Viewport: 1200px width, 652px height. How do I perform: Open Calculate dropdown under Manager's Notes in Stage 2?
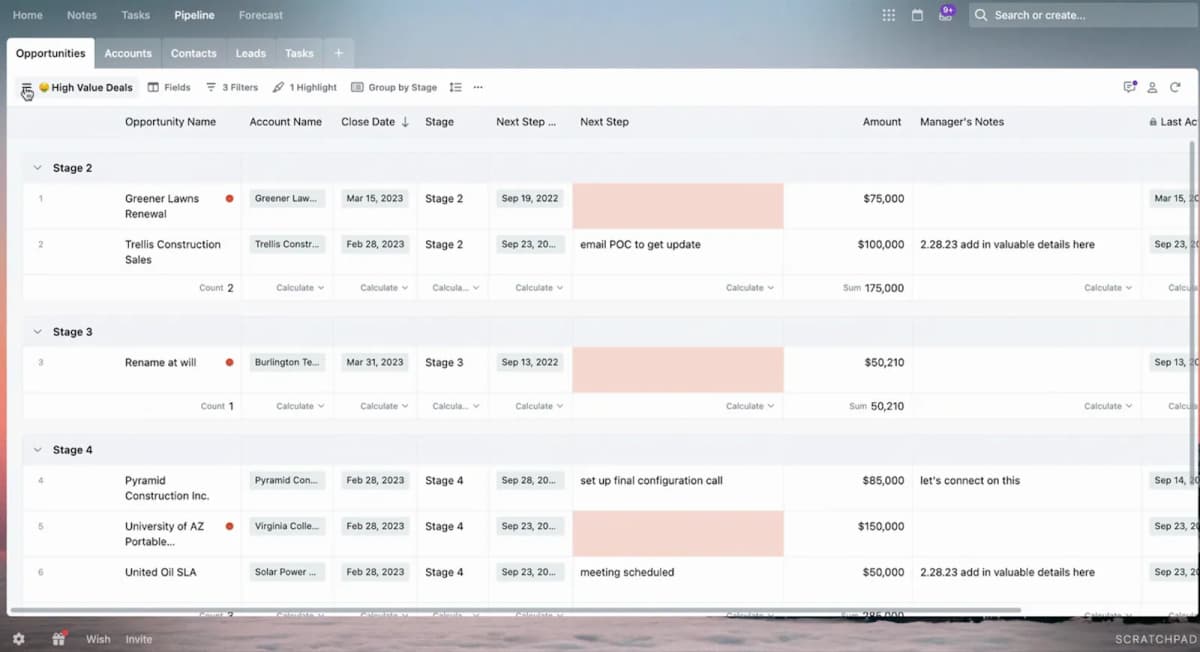coord(1107,288)
